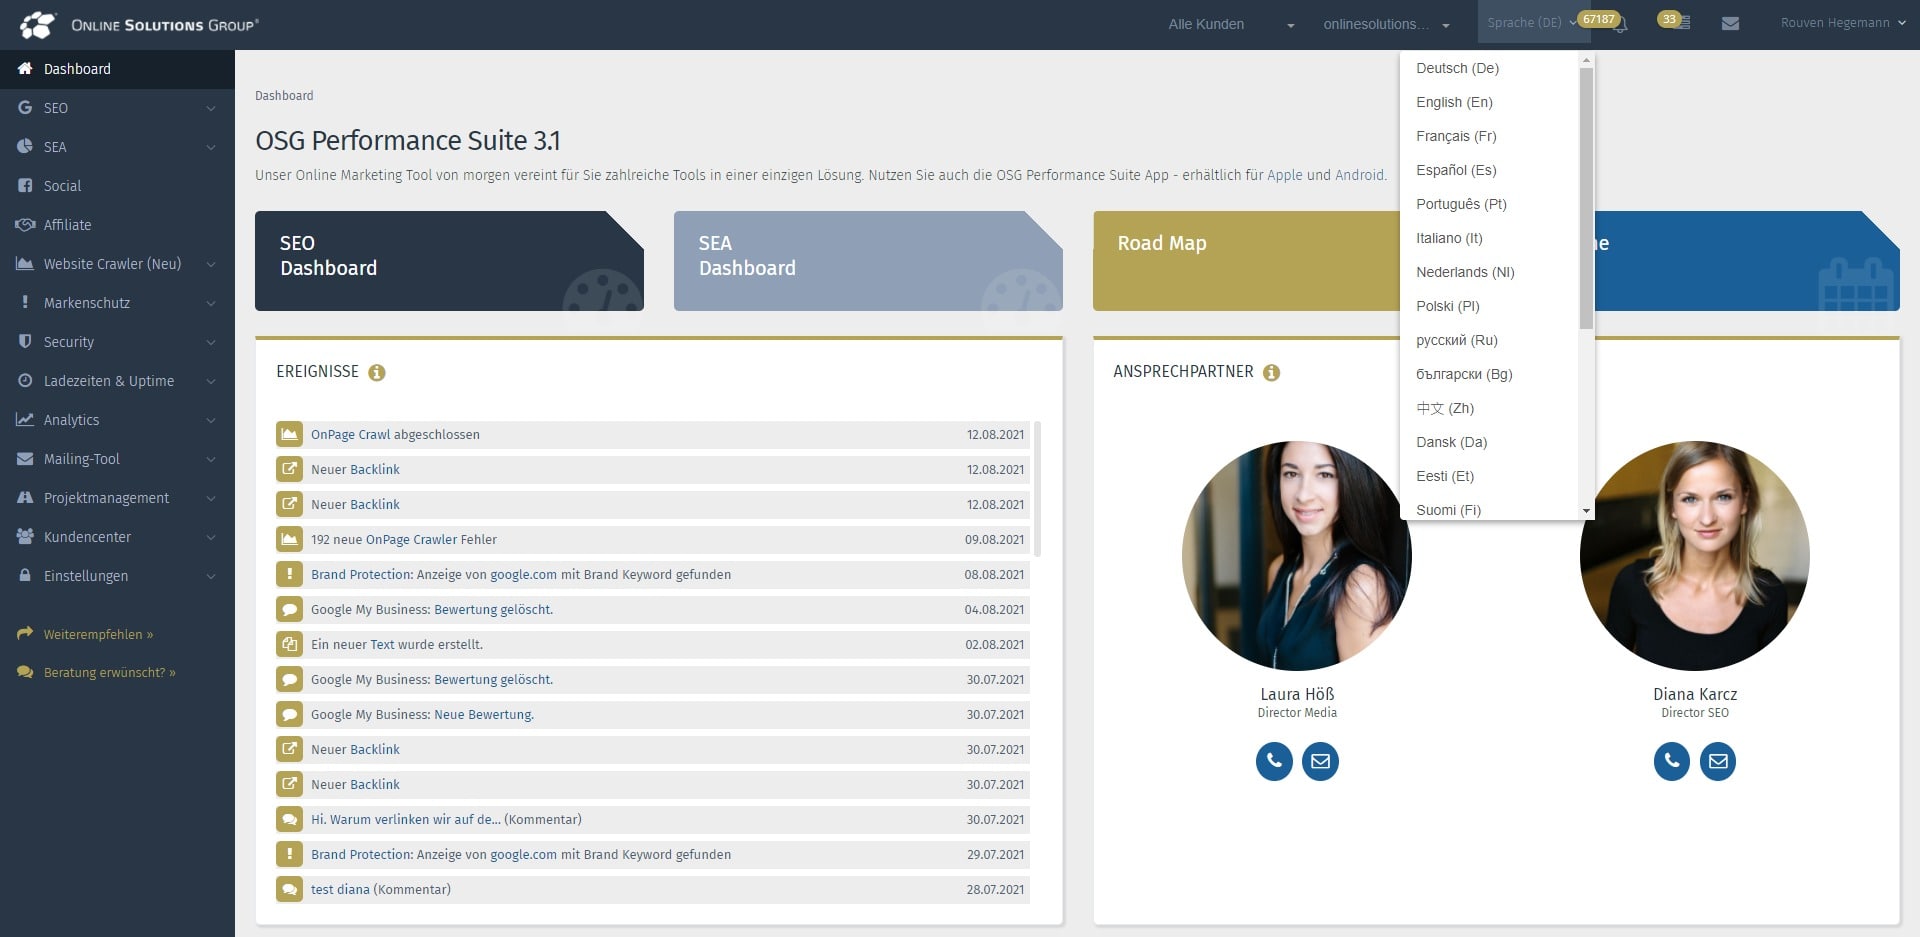Click the handshake icon beside Affiliate
Image resolution: width=1920 pixels, height=937 pixels.
pyautogui.click(x=25, y=224)
